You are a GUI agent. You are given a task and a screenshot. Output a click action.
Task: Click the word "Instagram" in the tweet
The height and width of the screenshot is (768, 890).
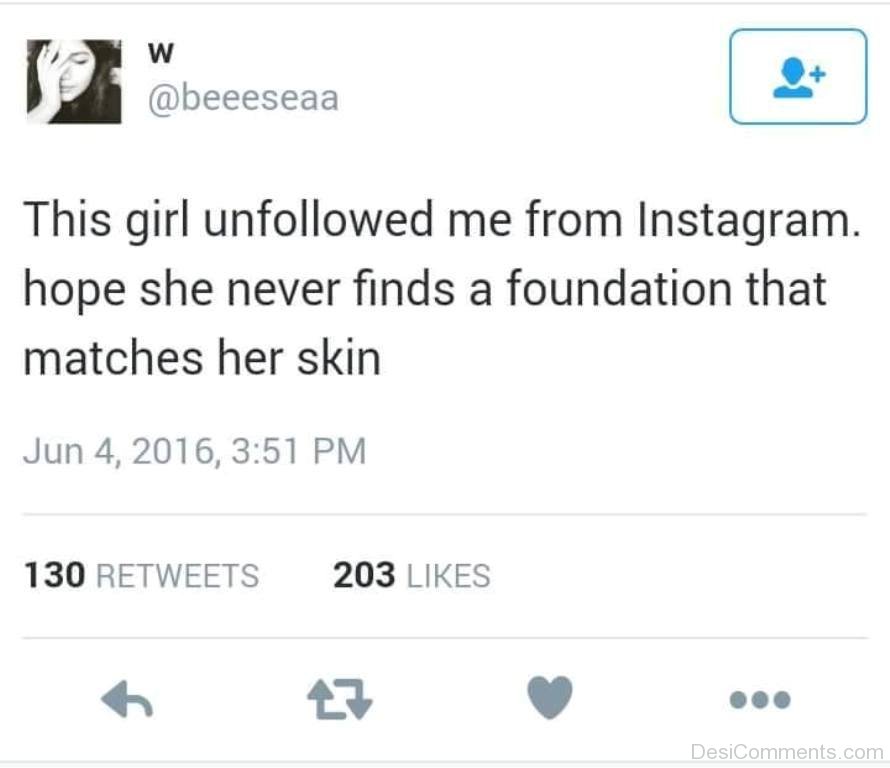[x=746, y=220]
